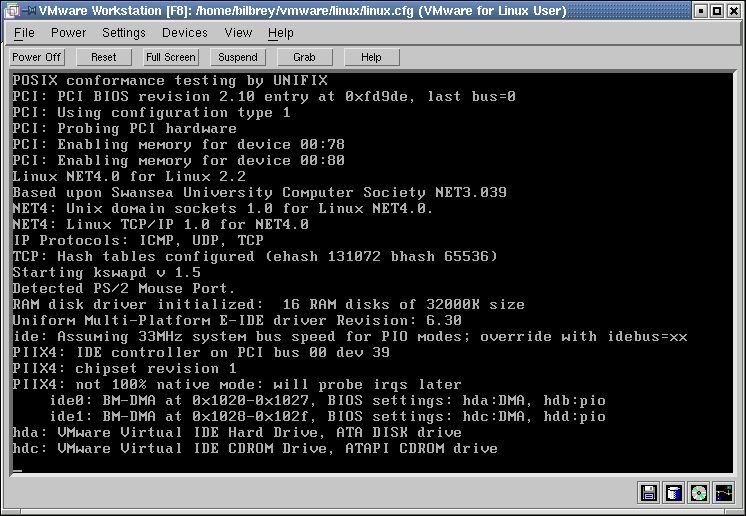The width and height of the screenshot is (746, 516).
Task: Click the floppy disk status icon
Action: click(x=649, y=492)
